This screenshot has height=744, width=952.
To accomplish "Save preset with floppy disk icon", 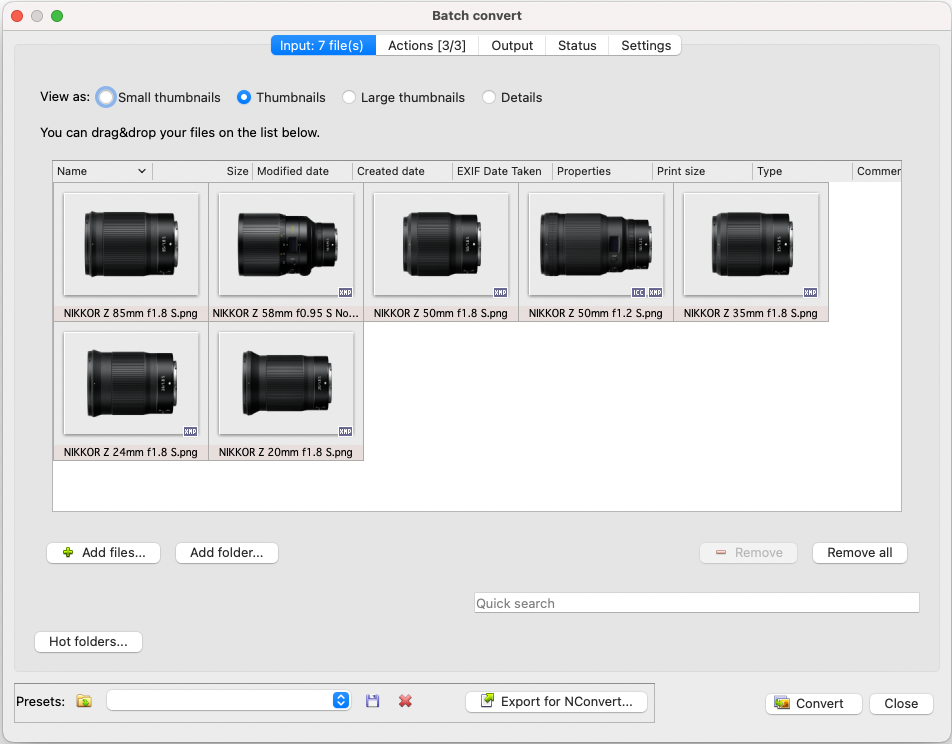I will click(x=373, y=701).
